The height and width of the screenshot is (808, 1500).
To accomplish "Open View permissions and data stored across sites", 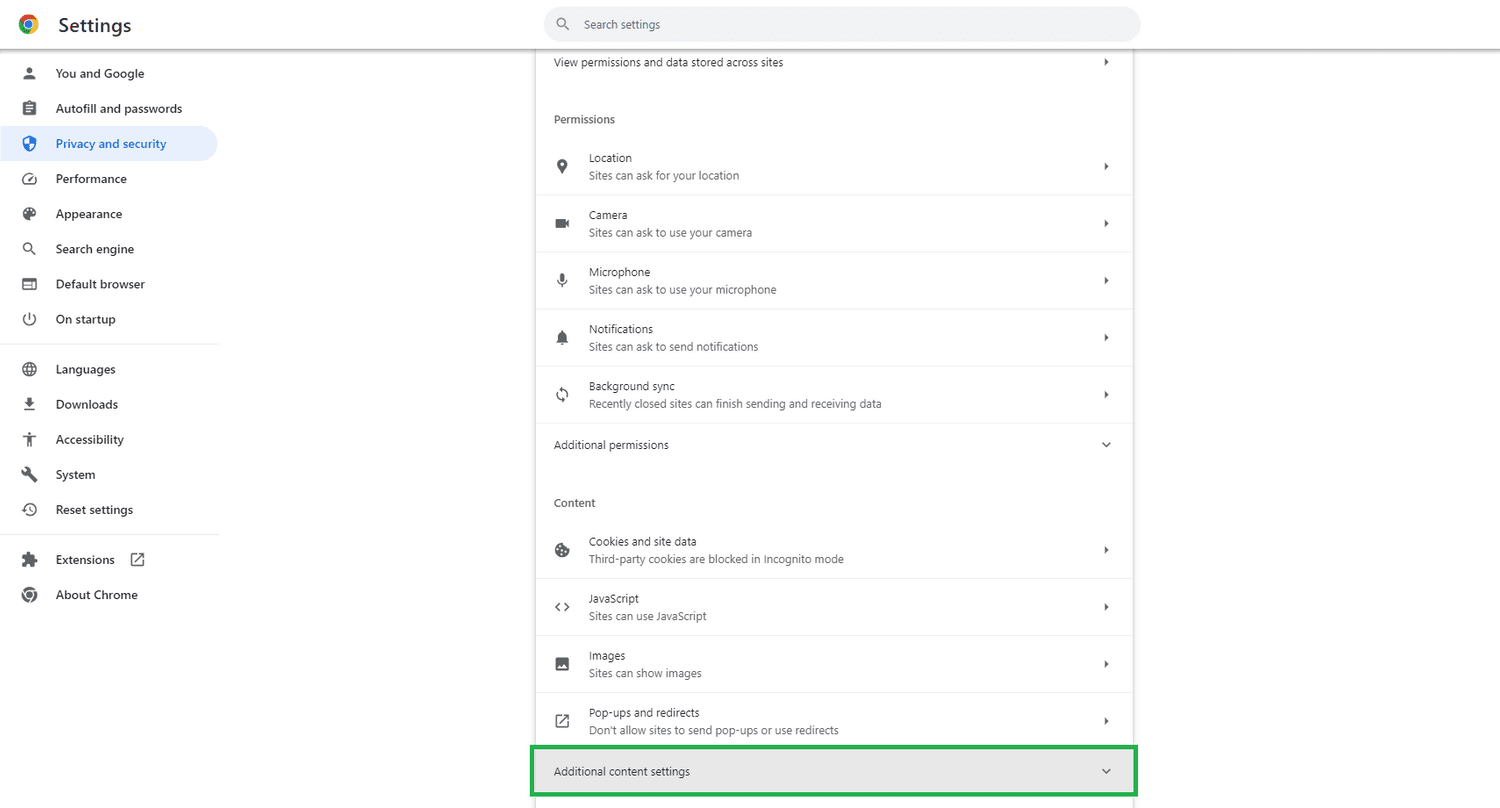I will pyautogui.click(x=834, y=62).
